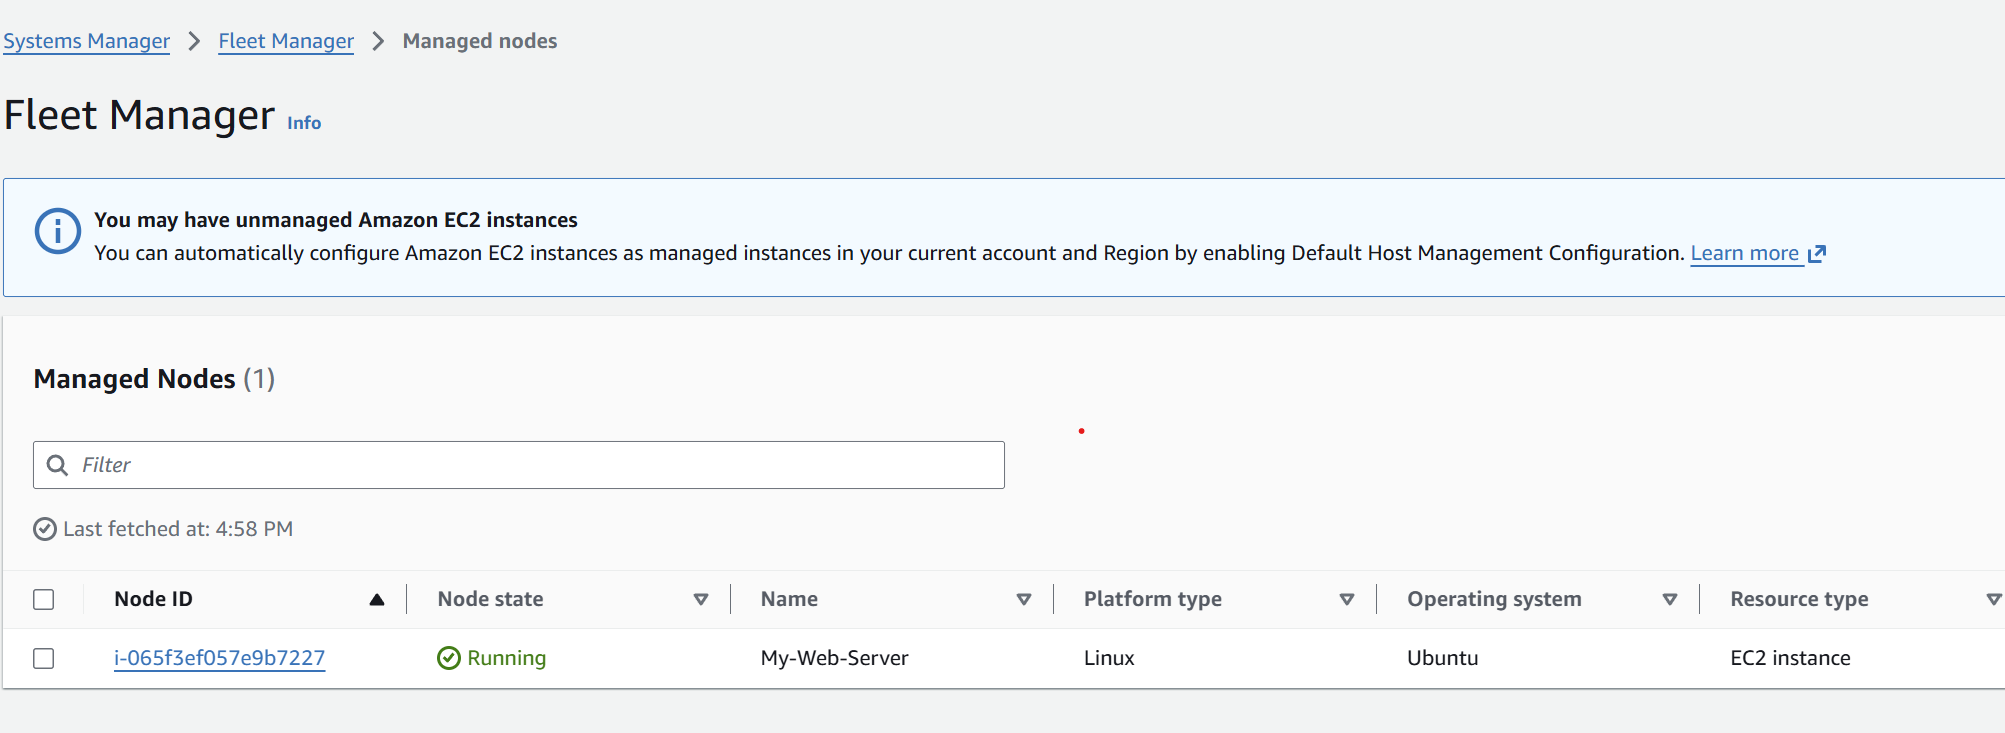The image size is (2005, 733).
Task: Click the external link icon beside Learn more
Action: (x=1817, y=254)
